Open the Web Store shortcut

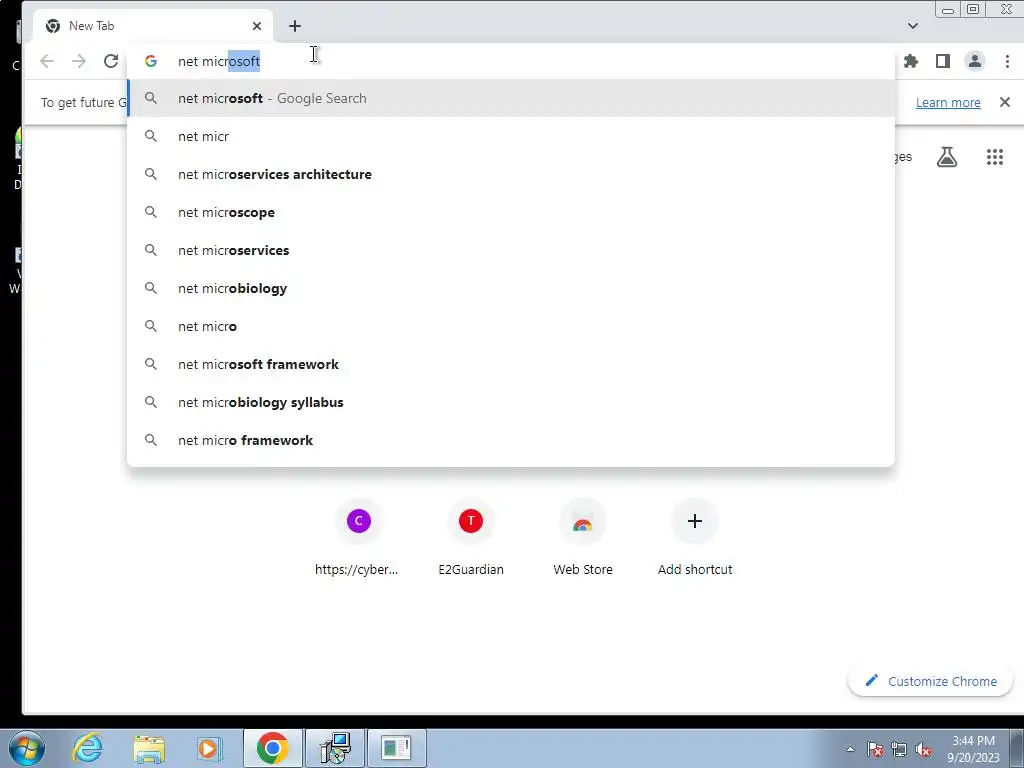click(x=583, y=537)
